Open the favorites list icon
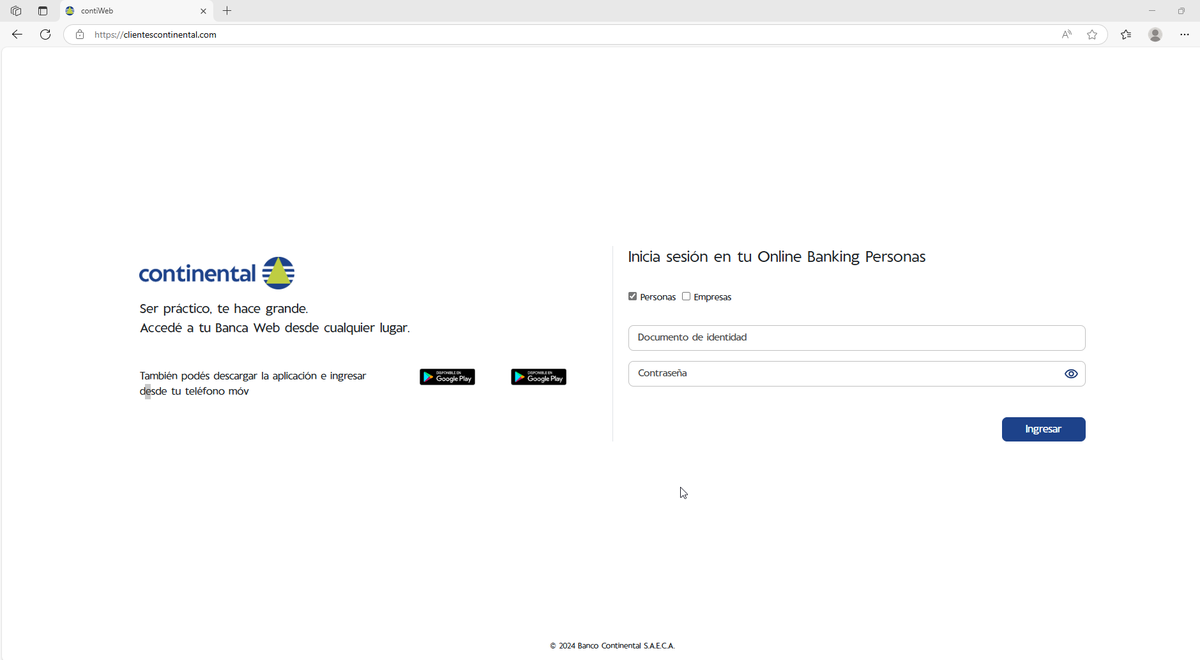 (1126, 34)
